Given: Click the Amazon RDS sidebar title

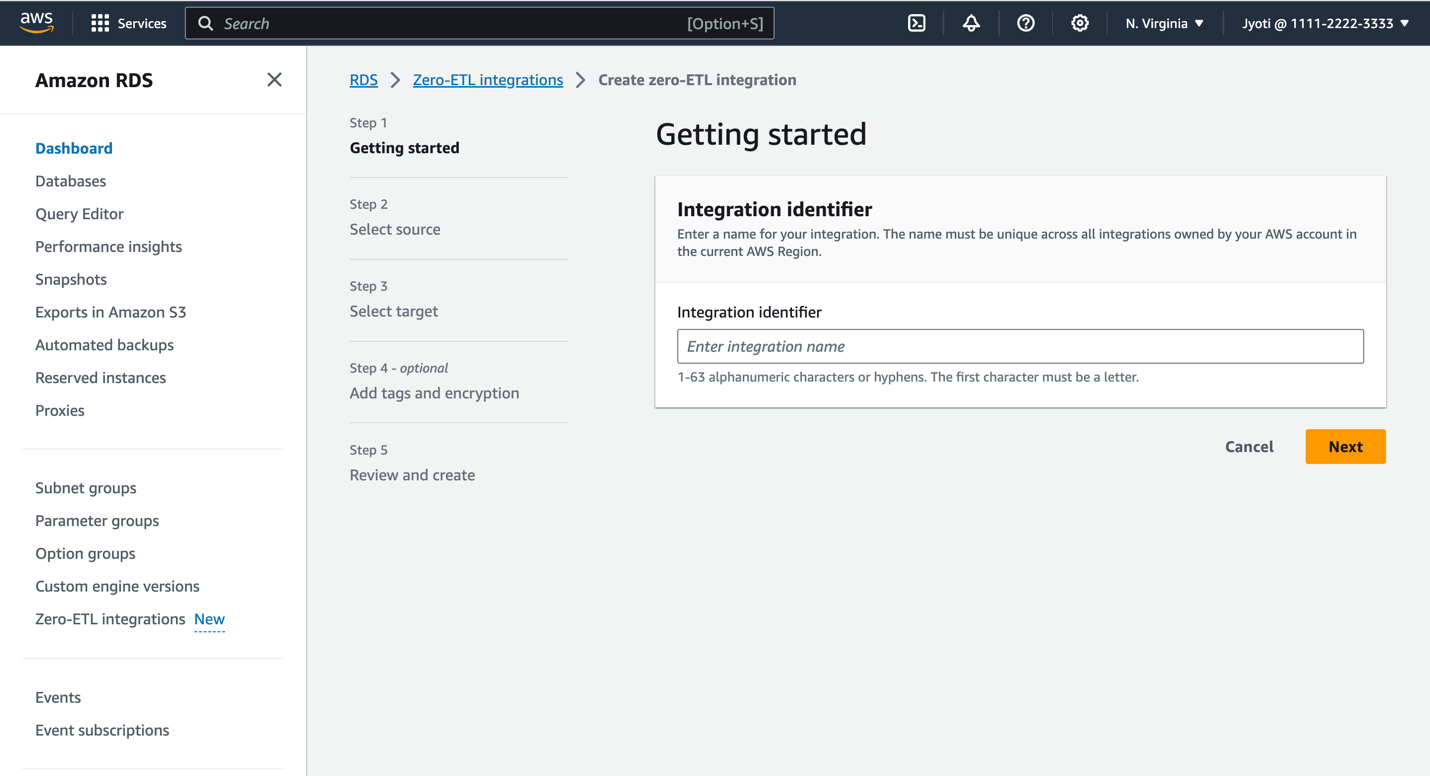Looking at the screenshot, I should (x=94, y=80).
